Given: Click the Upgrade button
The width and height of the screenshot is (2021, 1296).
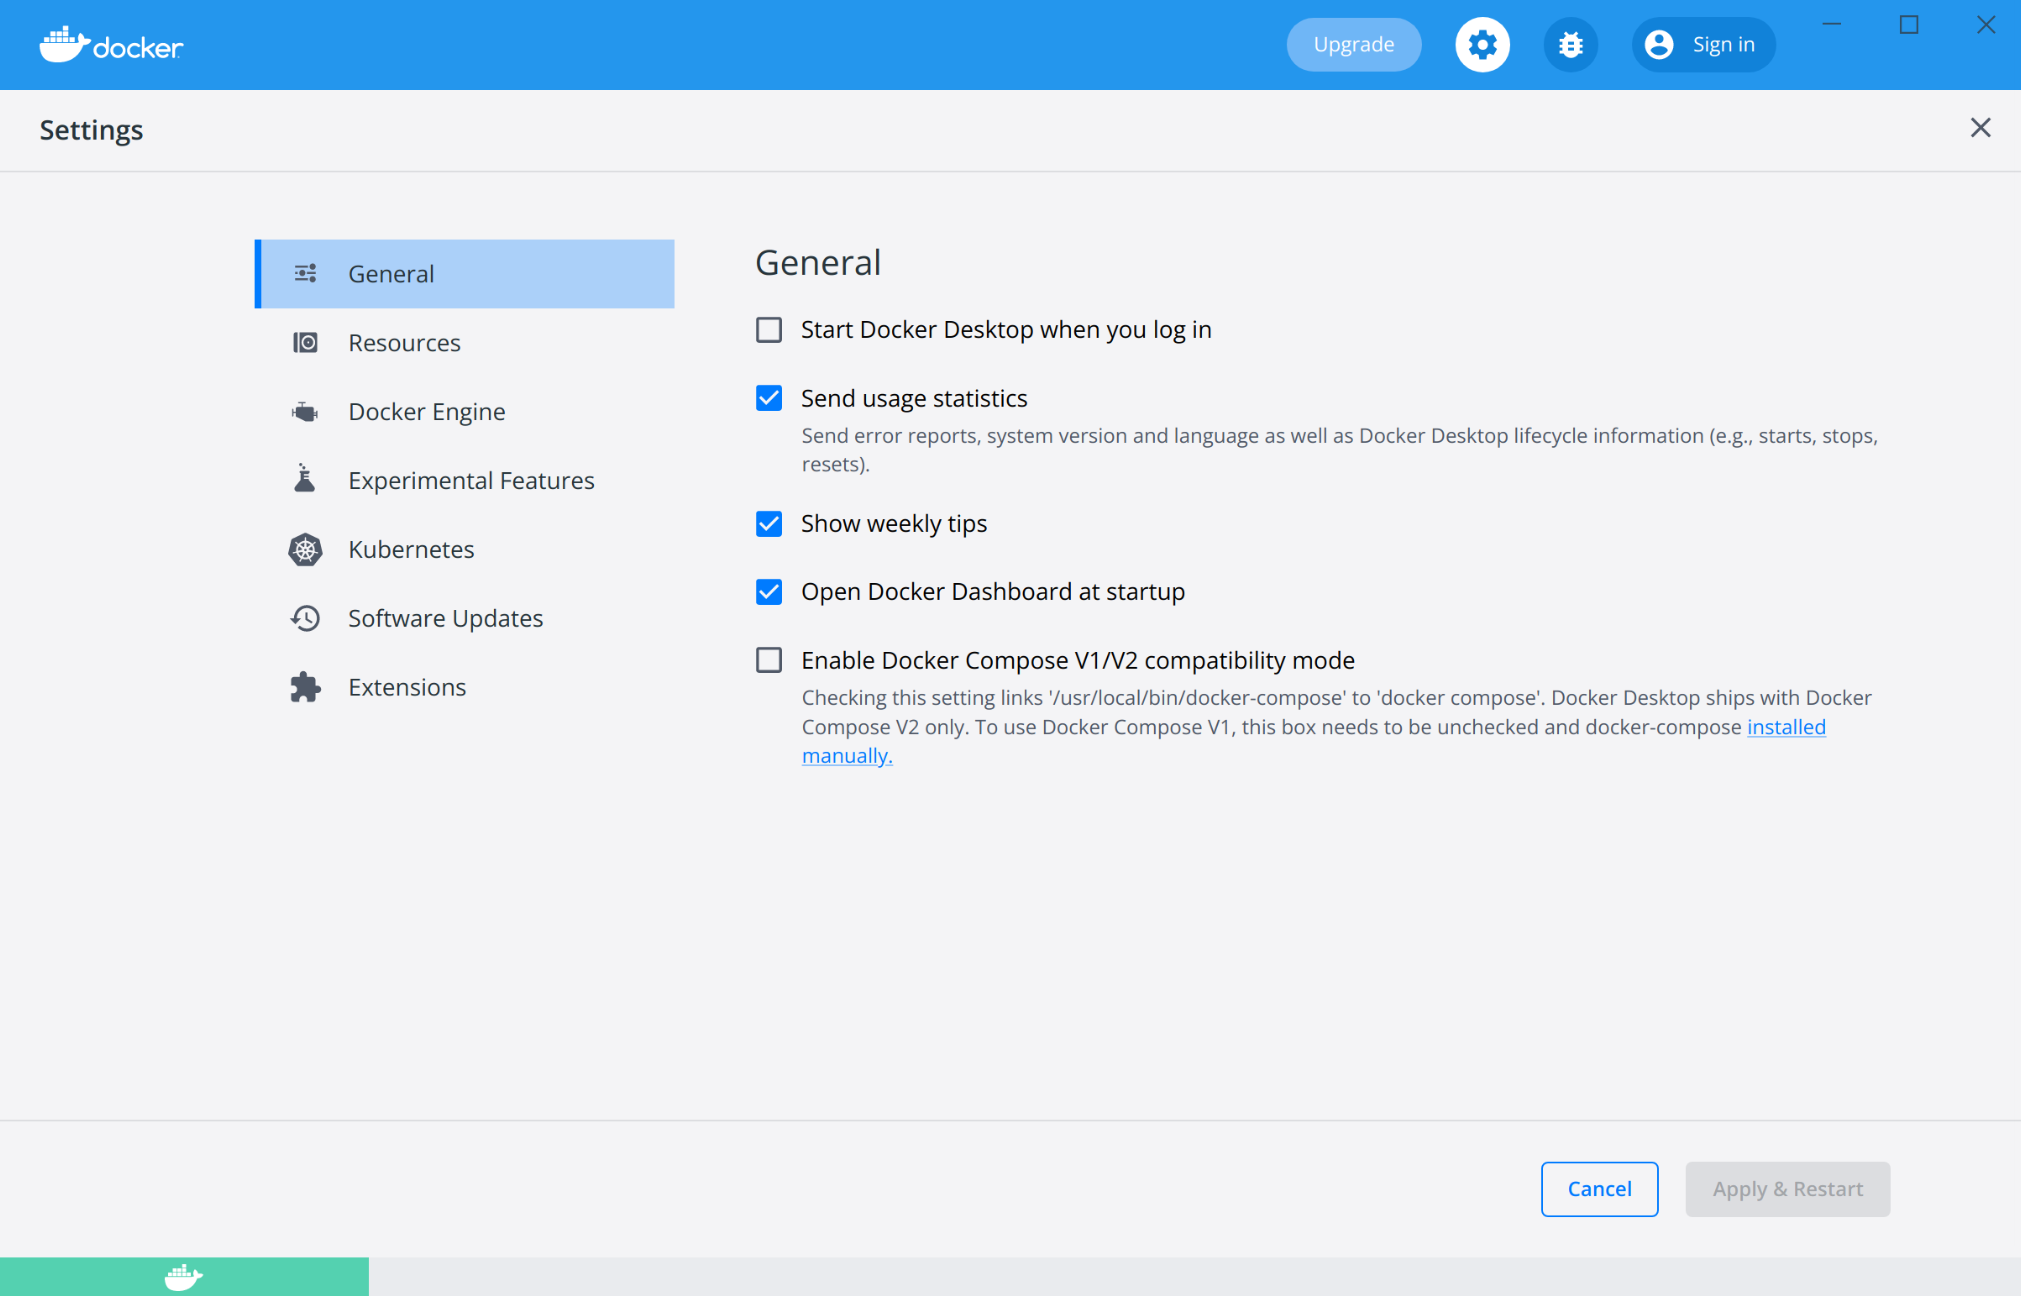Looking at the screenshot, I should pos(1353,45).
